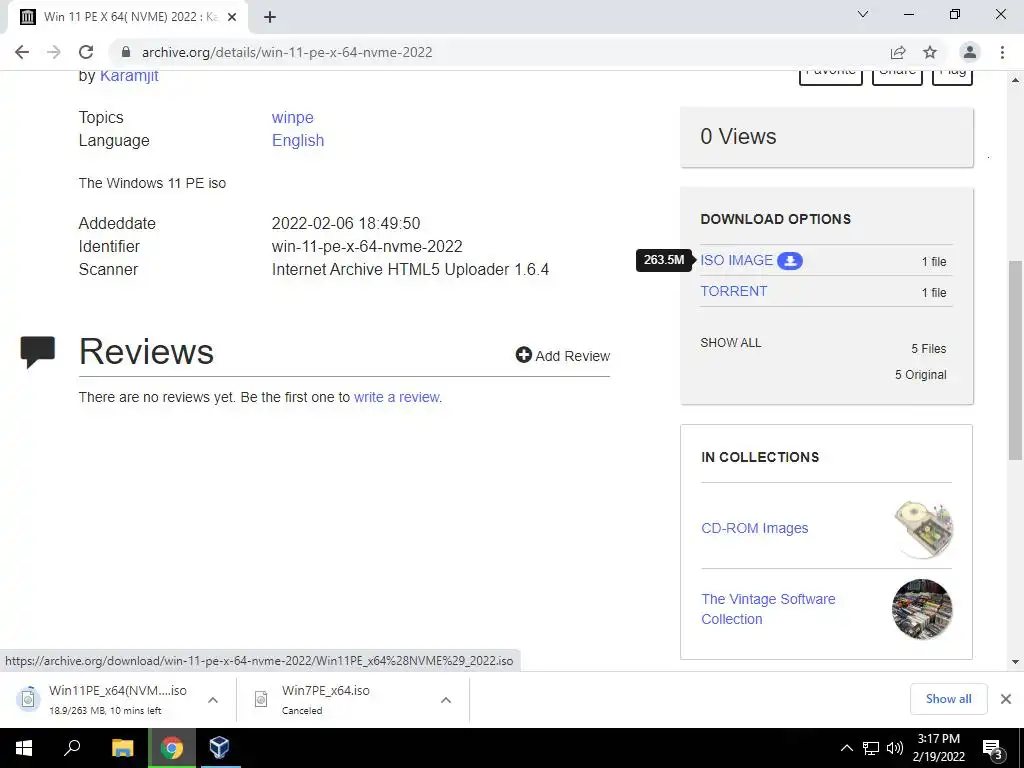Image resolution: width=1024 pixels, height=768 pixels.
Task: Open CD-ROM Images collection link
Action: 754,528
